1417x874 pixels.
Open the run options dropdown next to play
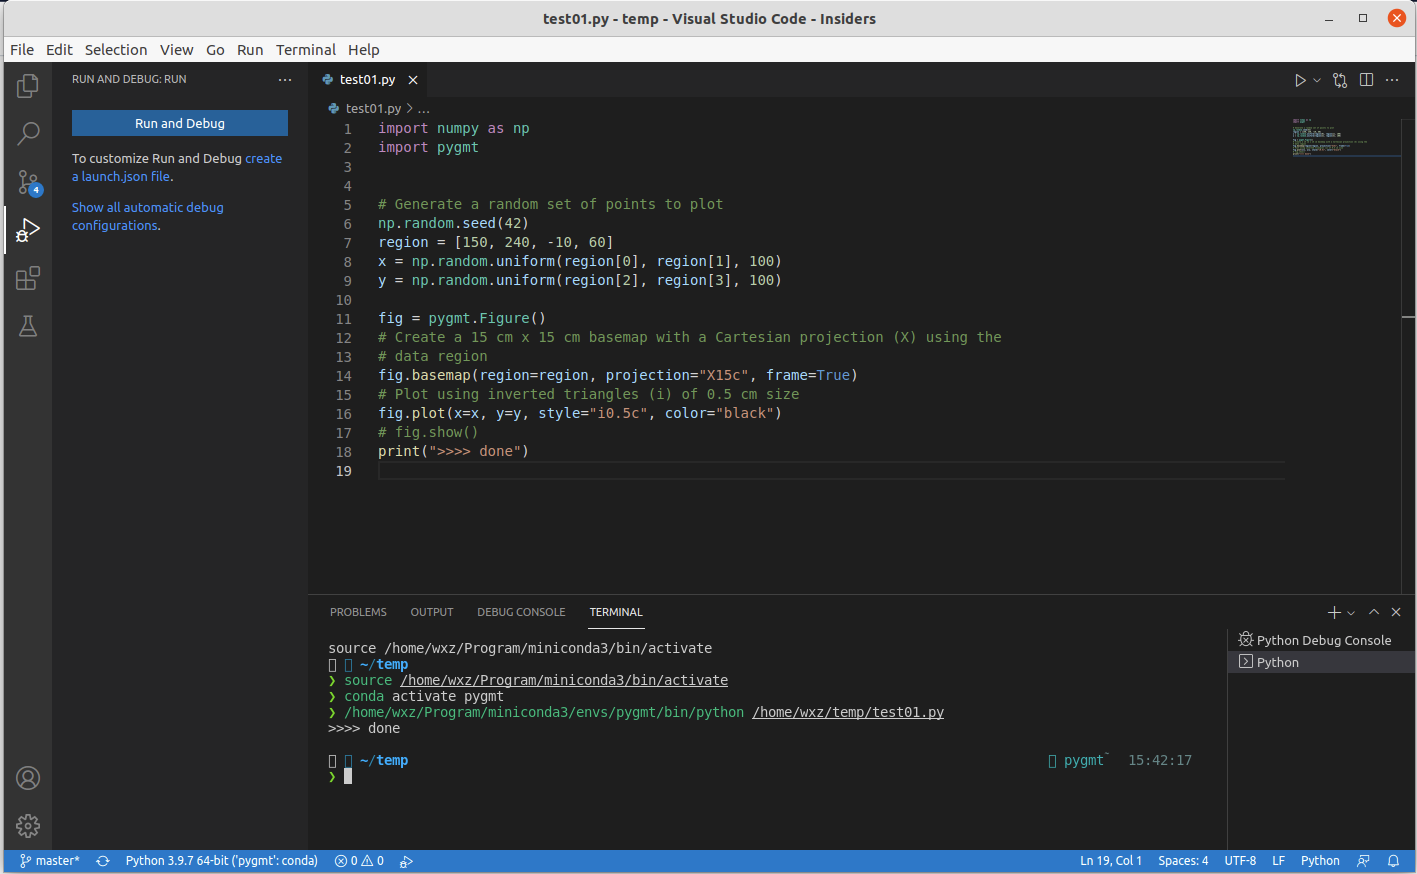[1316, 80]
